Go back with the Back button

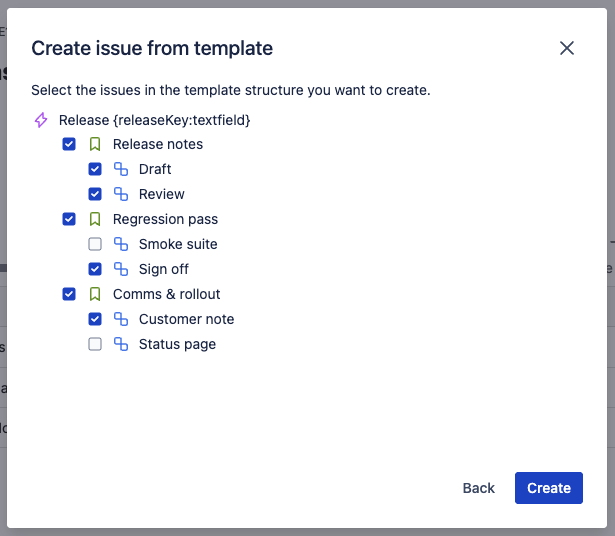coord(479,488)
